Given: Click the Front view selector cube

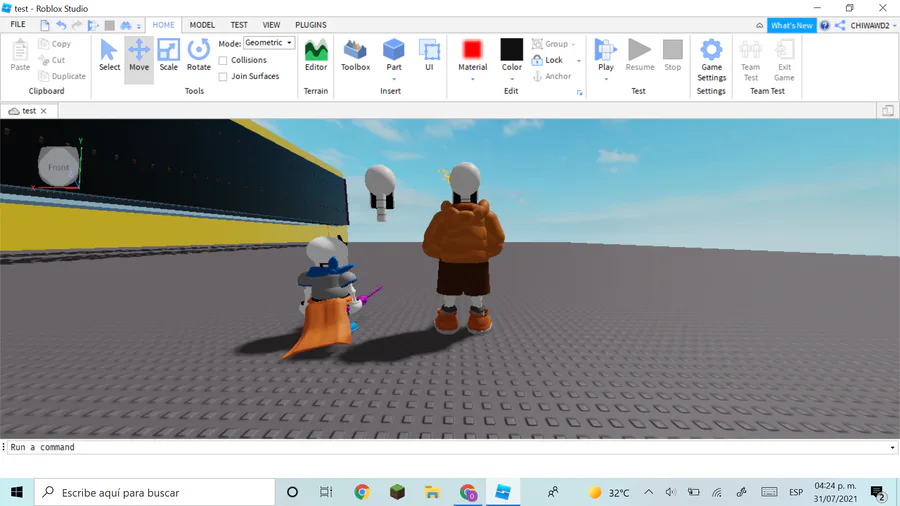Looking at the screenshot, I should pyautogui.click(x=58, y=166).
